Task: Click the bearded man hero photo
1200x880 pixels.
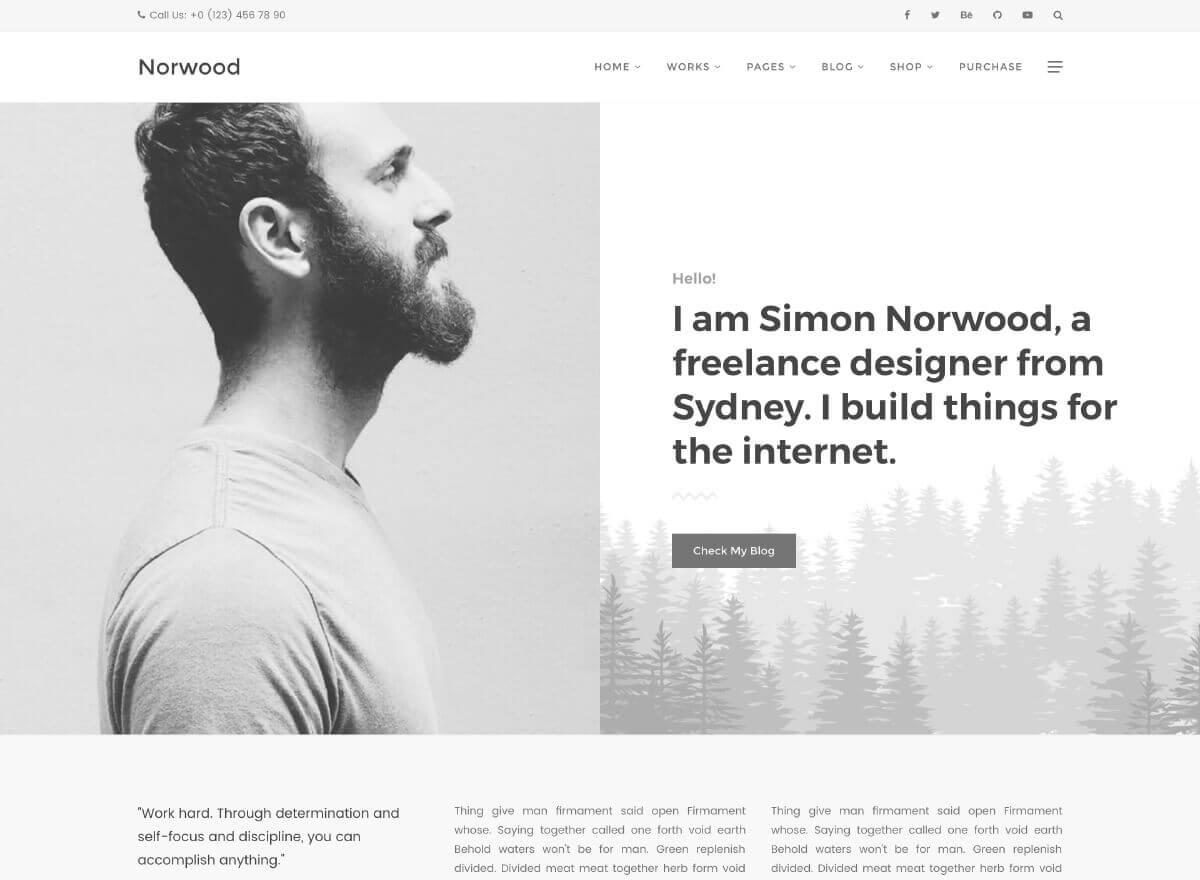Action: coord(300,418)
